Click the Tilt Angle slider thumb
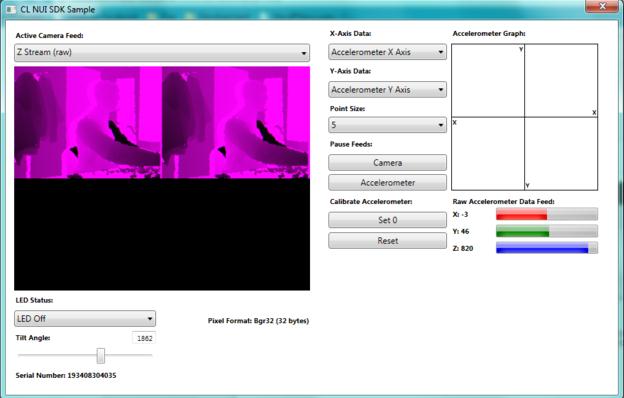 101,356
